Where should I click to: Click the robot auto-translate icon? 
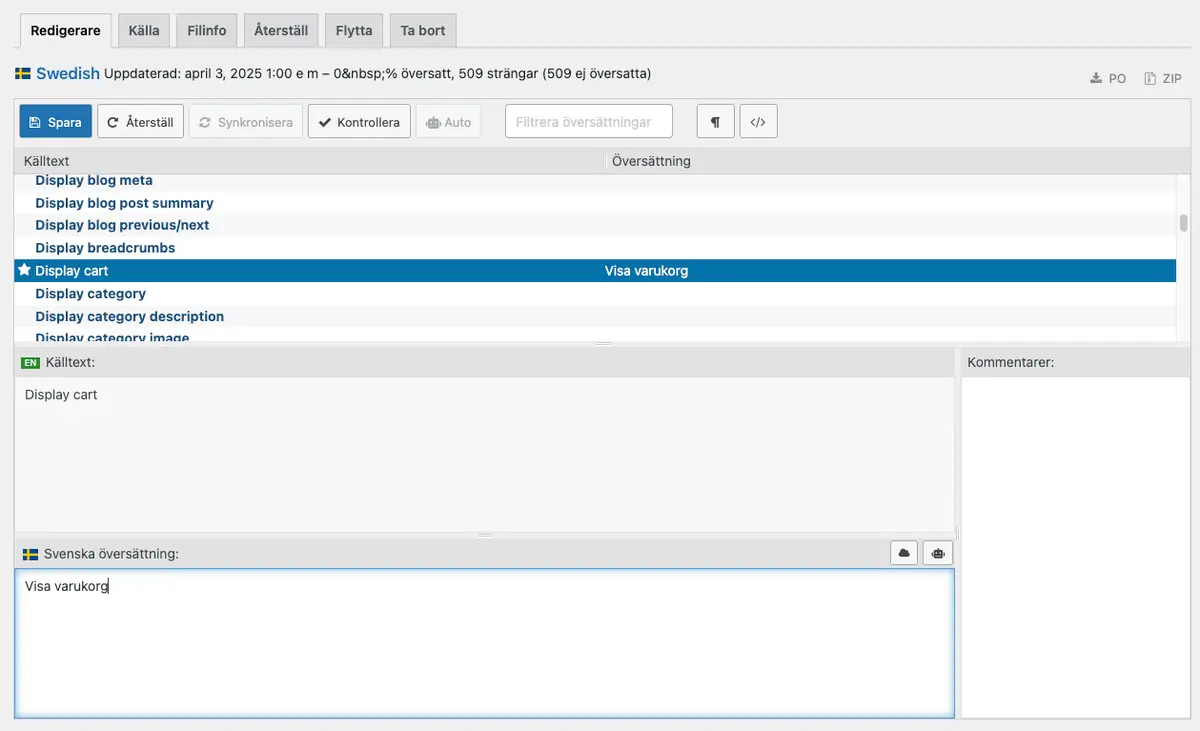tap(938, 553)
